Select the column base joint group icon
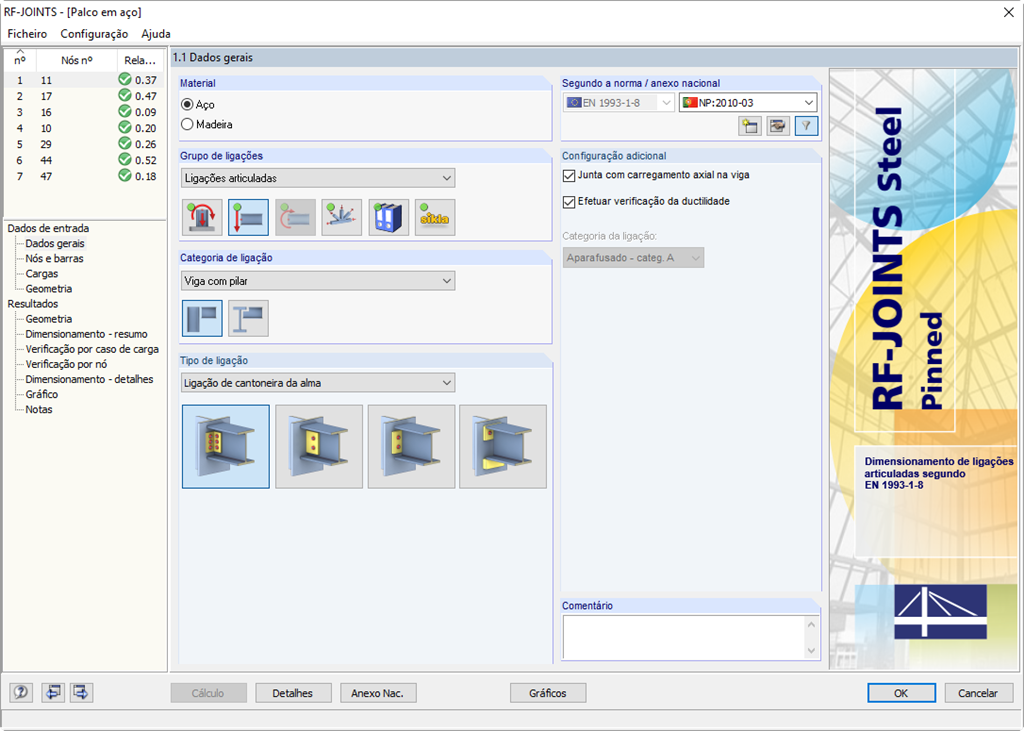The width and height of the screenshot is (1024, 731). pos(202,218)
